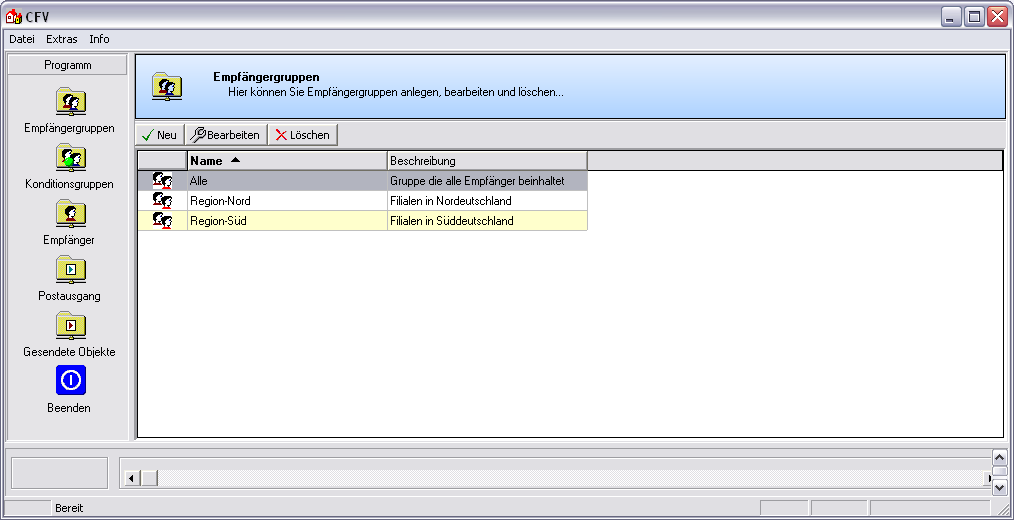Image resolution: width=1014 pixels, height=520 pixels.
Task: Select the Empfänger sidebar icon
Action: pyautogui.click(x=70, y=214)
